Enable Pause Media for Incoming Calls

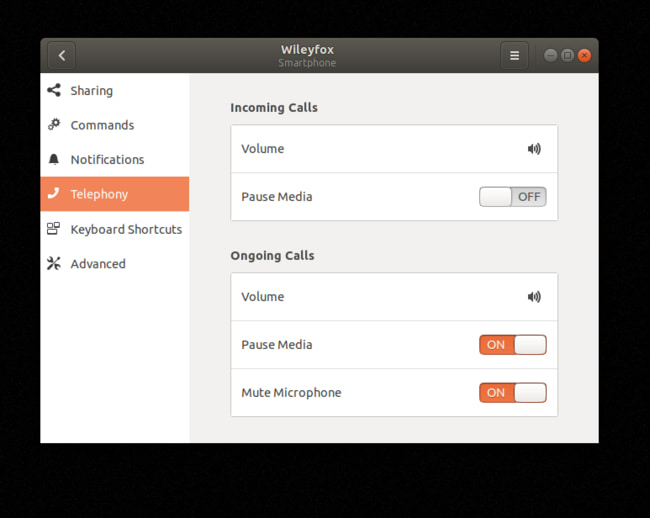pyautogui.click(x=512, y=197)
